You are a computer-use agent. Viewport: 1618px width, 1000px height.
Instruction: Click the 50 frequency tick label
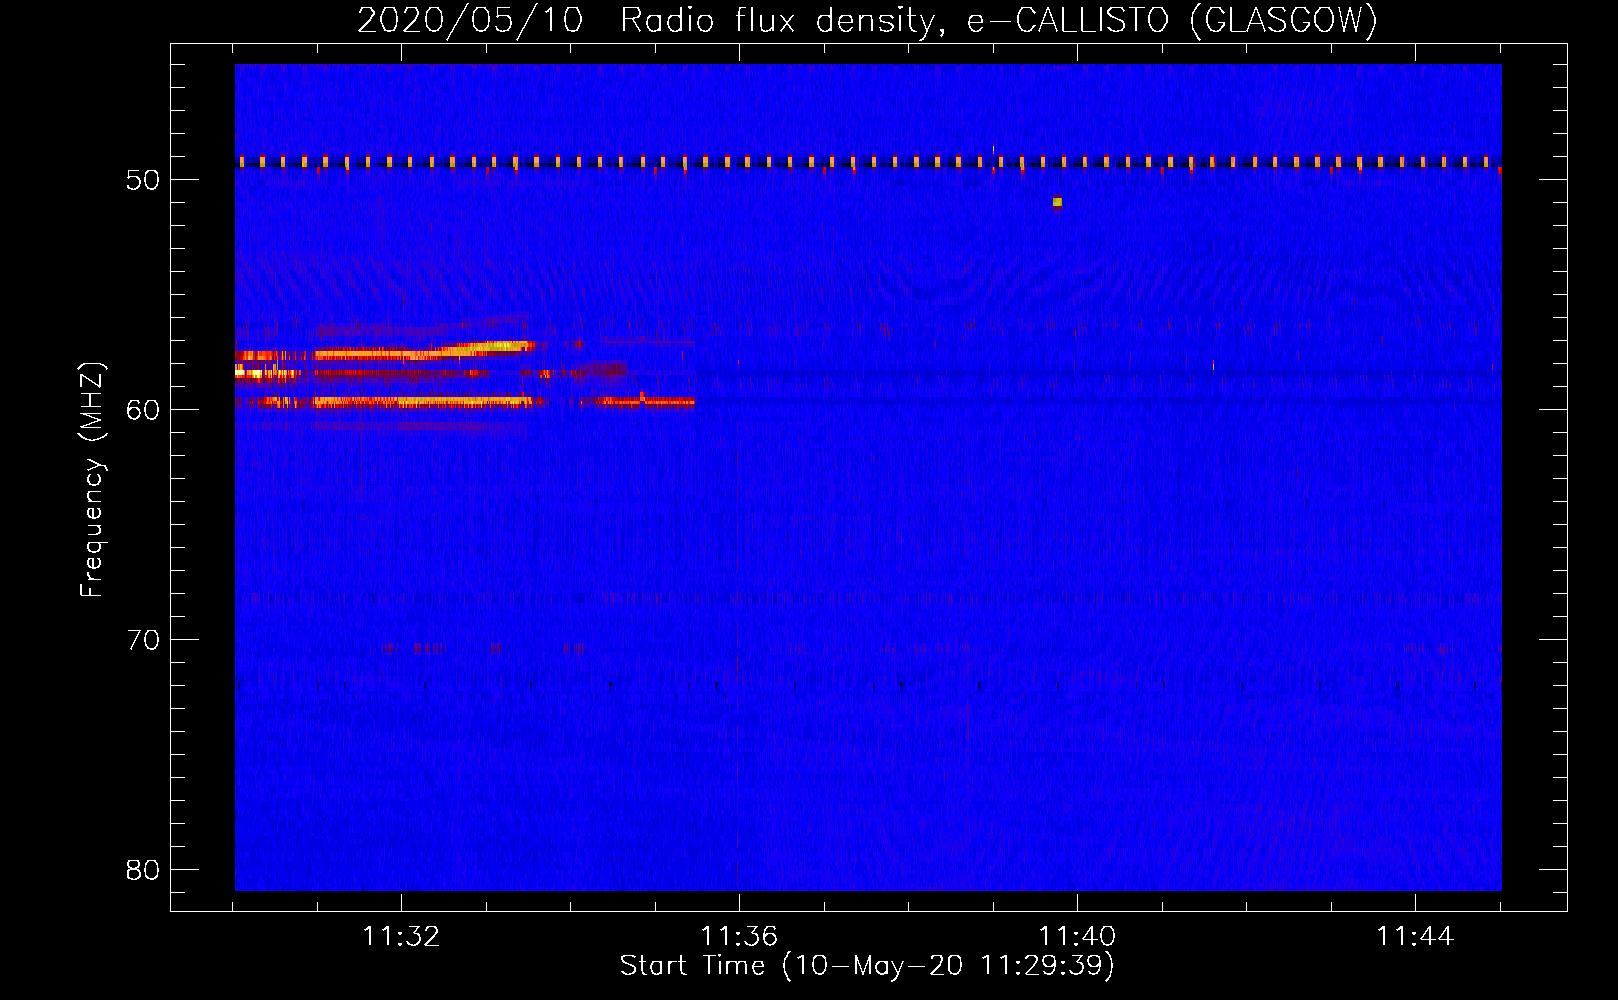pyautogui.click(x=143, y=180)
